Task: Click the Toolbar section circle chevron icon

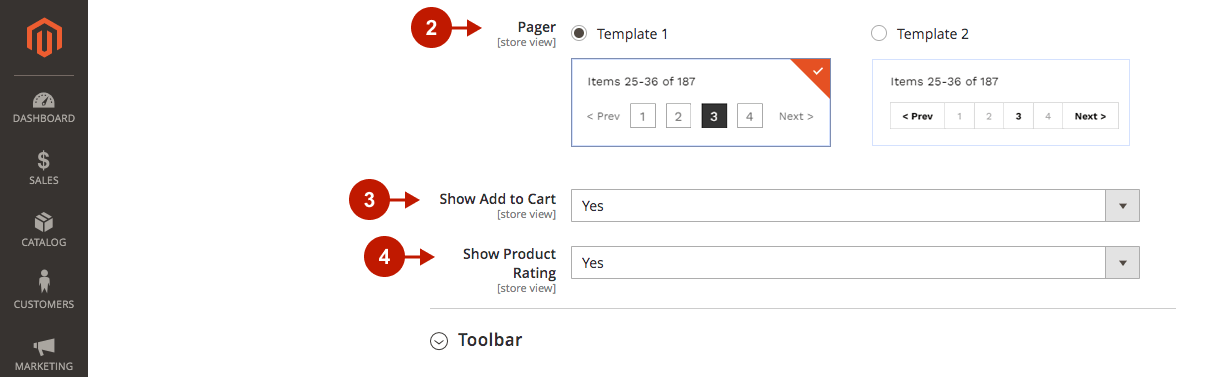Action: click(438, 341)
